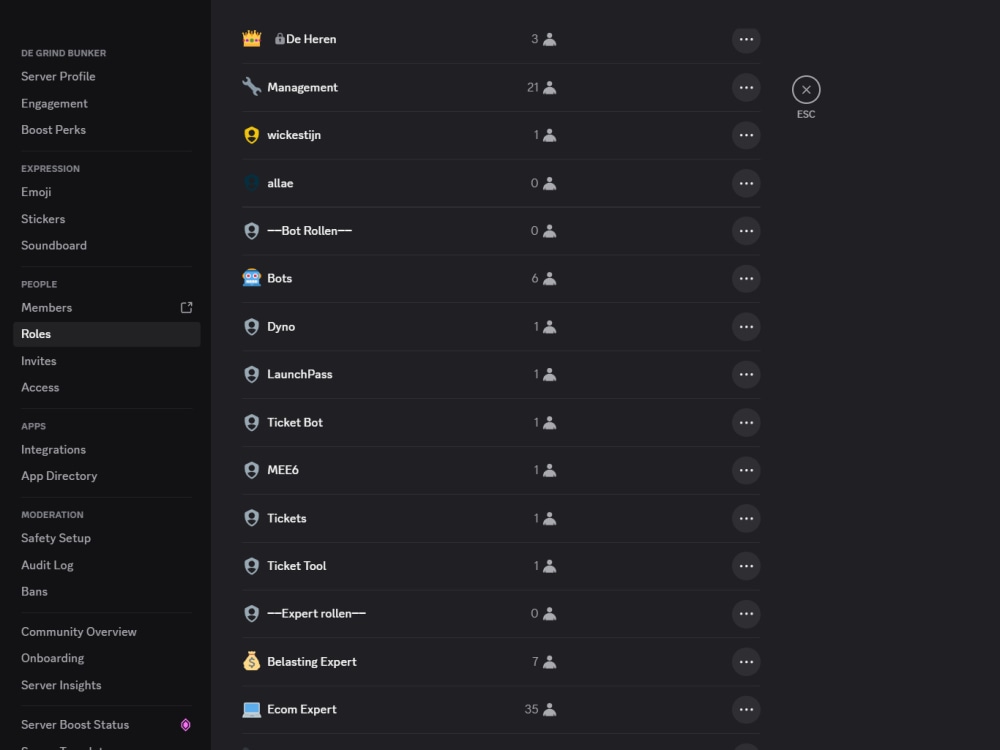The height and width of the screenshot is (750, 1000).
Task: Open more options for LaunchPass role
Action: [746, 374]
